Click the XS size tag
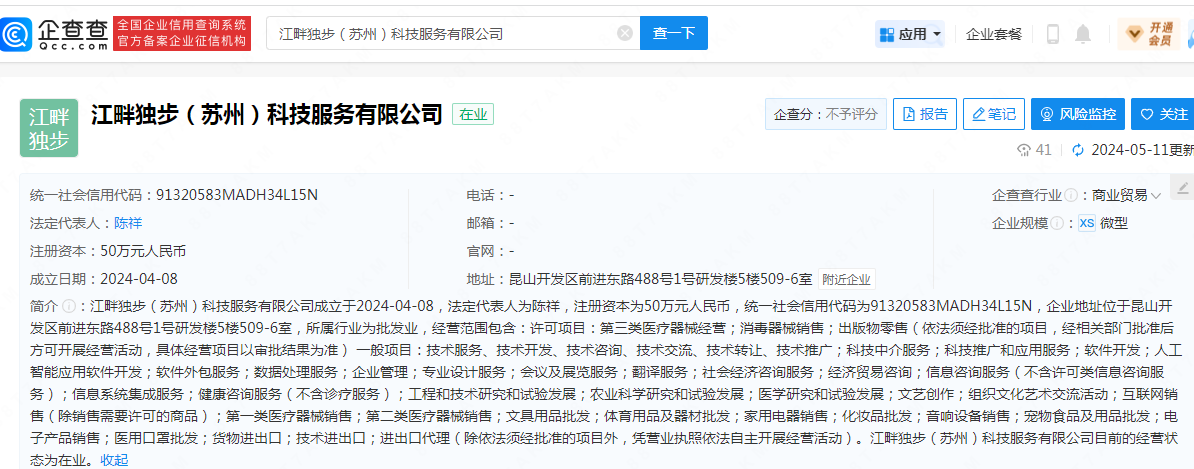The width and height of the screenshot is (1194, 469). [1087, 223]
